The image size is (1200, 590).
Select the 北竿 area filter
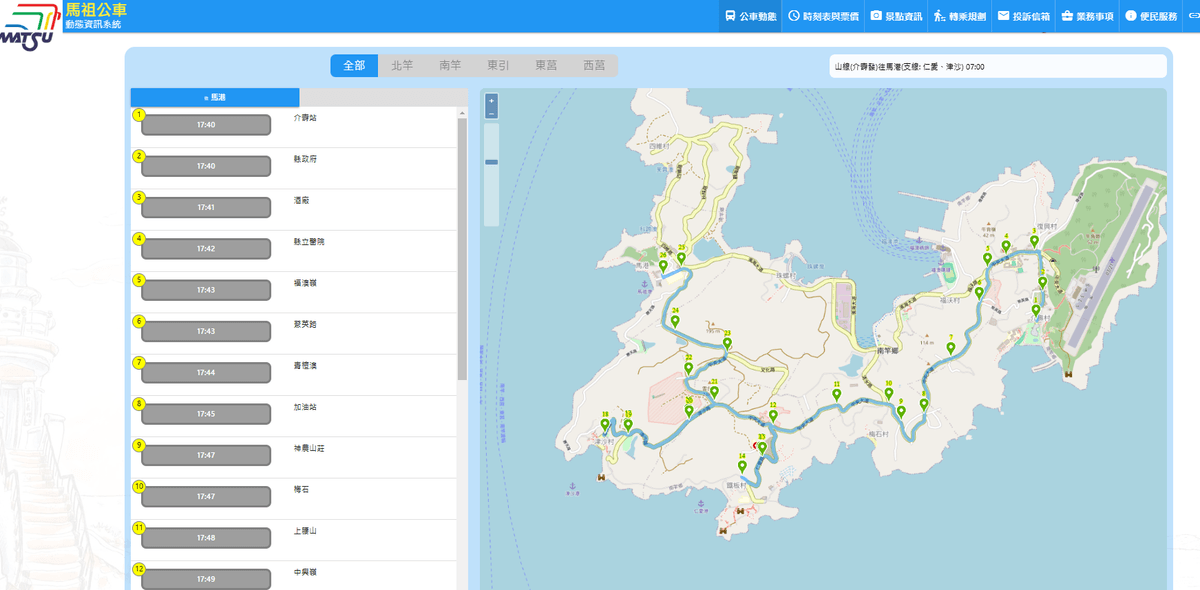(402, 65)
